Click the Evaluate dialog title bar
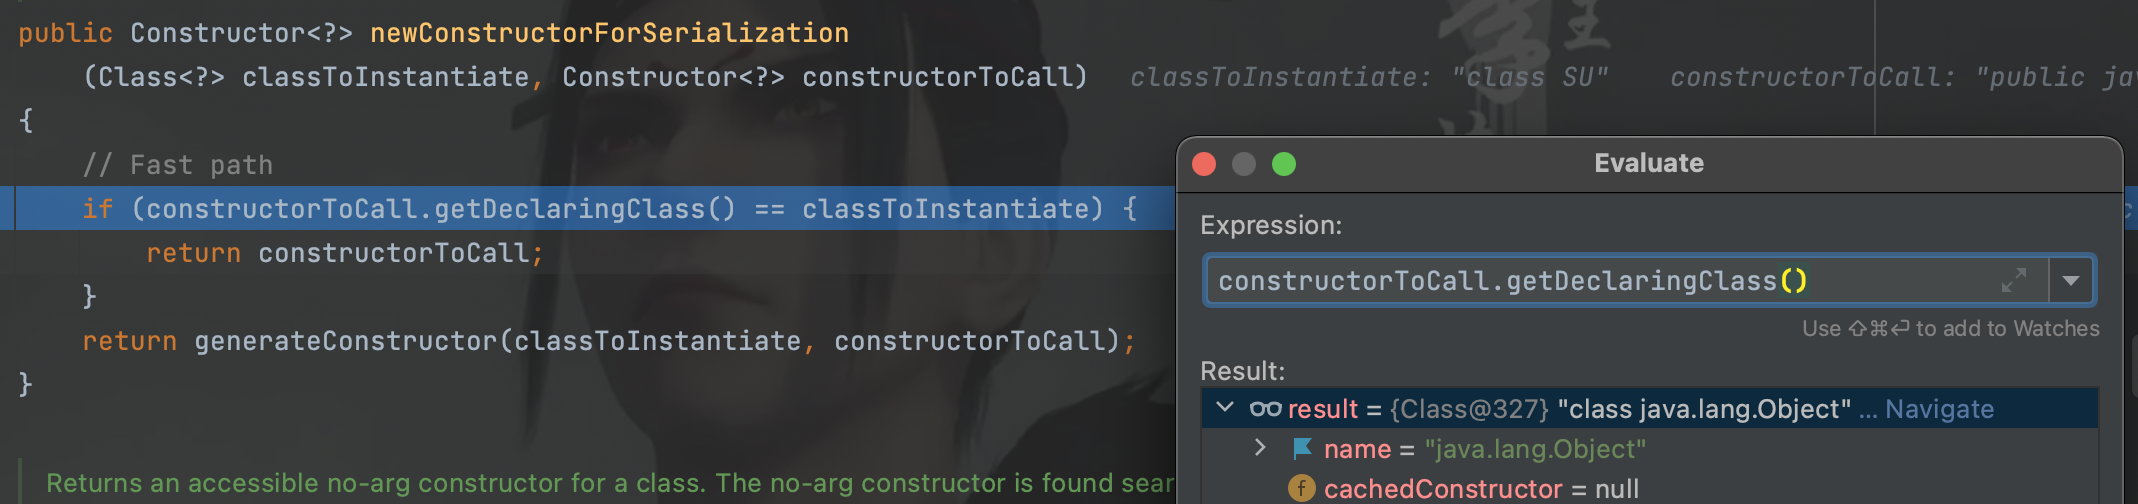This screenshot has height=504, width=2138. coord(1649,164)
